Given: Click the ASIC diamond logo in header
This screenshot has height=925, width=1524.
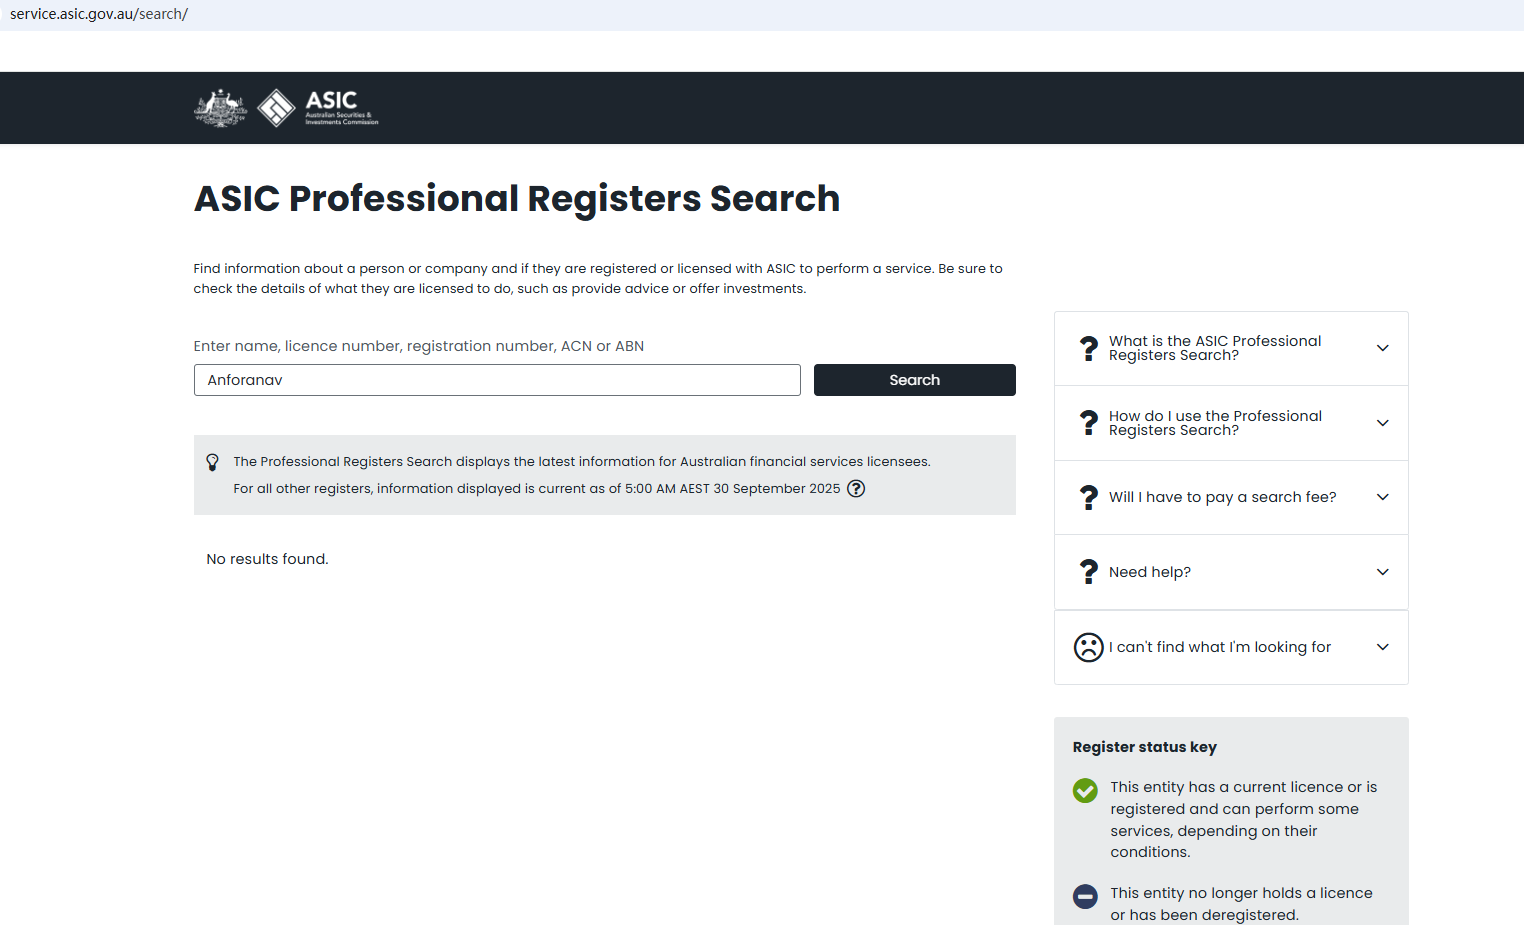Looking at the screenshot, I should click(x=276, y=108).
